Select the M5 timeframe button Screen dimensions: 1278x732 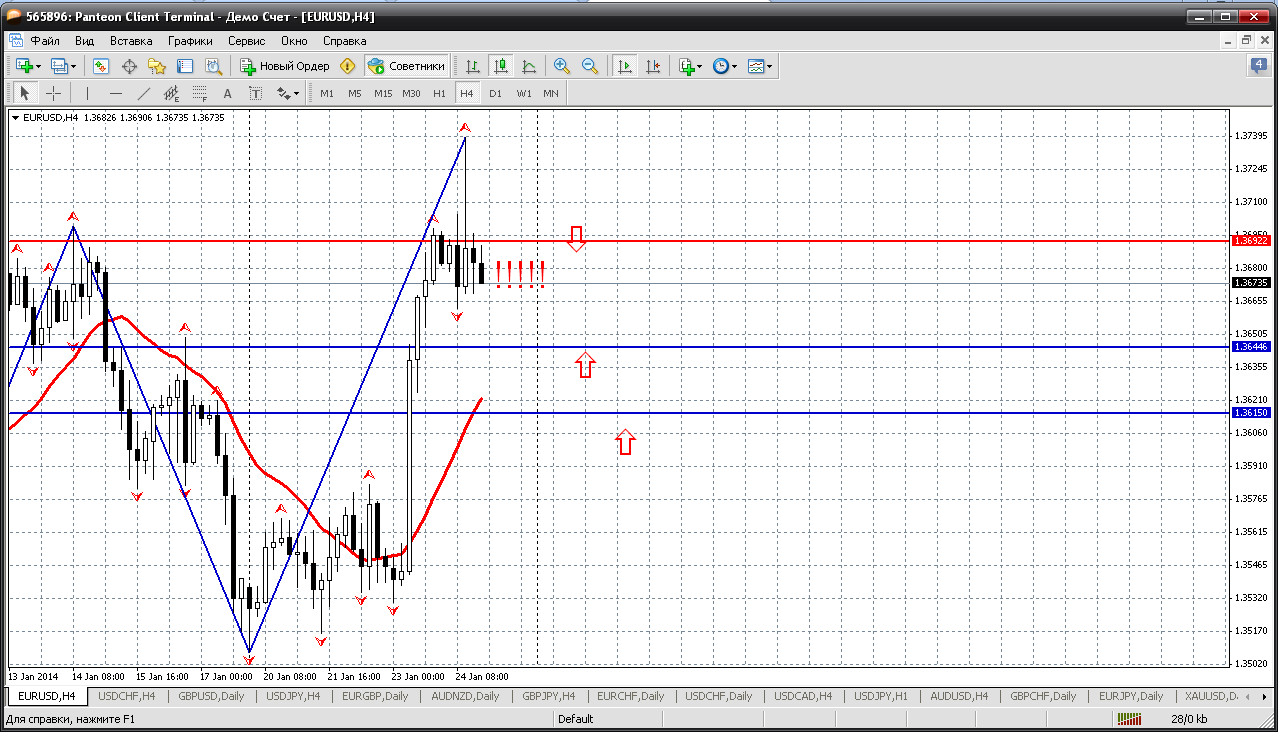355,93
